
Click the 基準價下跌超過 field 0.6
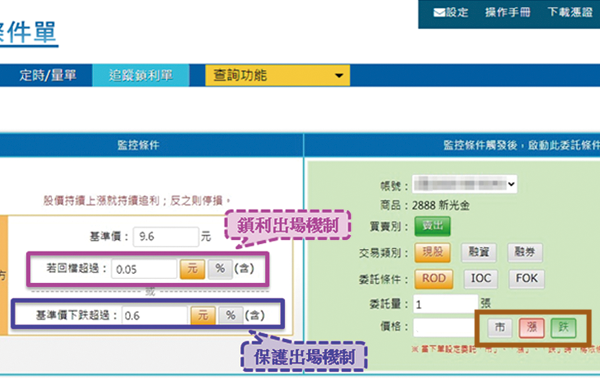click(155, 315)
